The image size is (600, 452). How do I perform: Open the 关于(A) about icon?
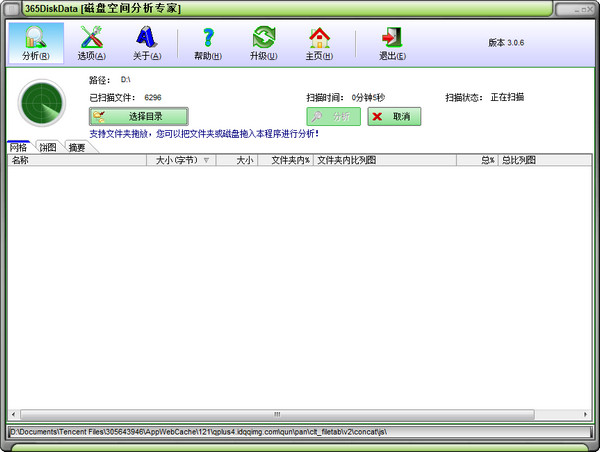147,43
